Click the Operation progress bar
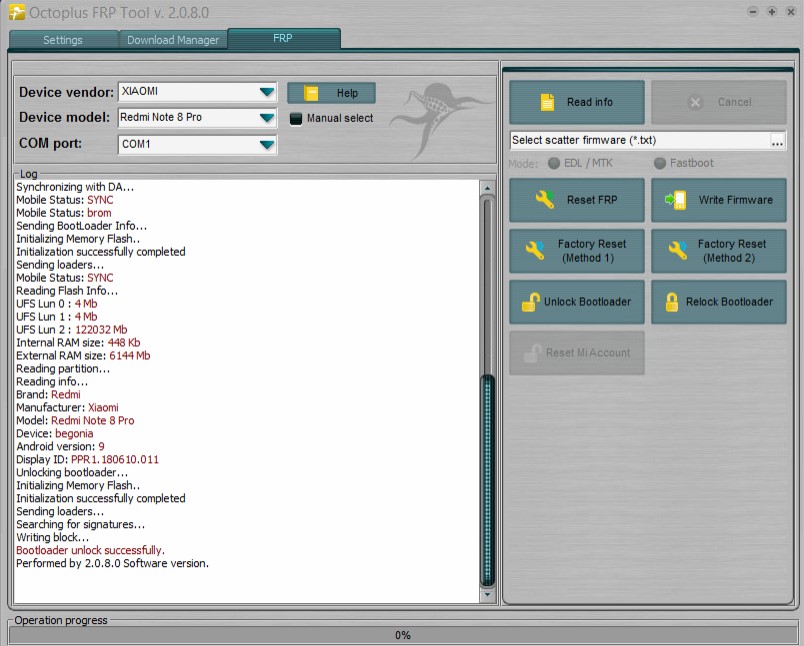Screen dimensions: 804x646 point(403,635)
